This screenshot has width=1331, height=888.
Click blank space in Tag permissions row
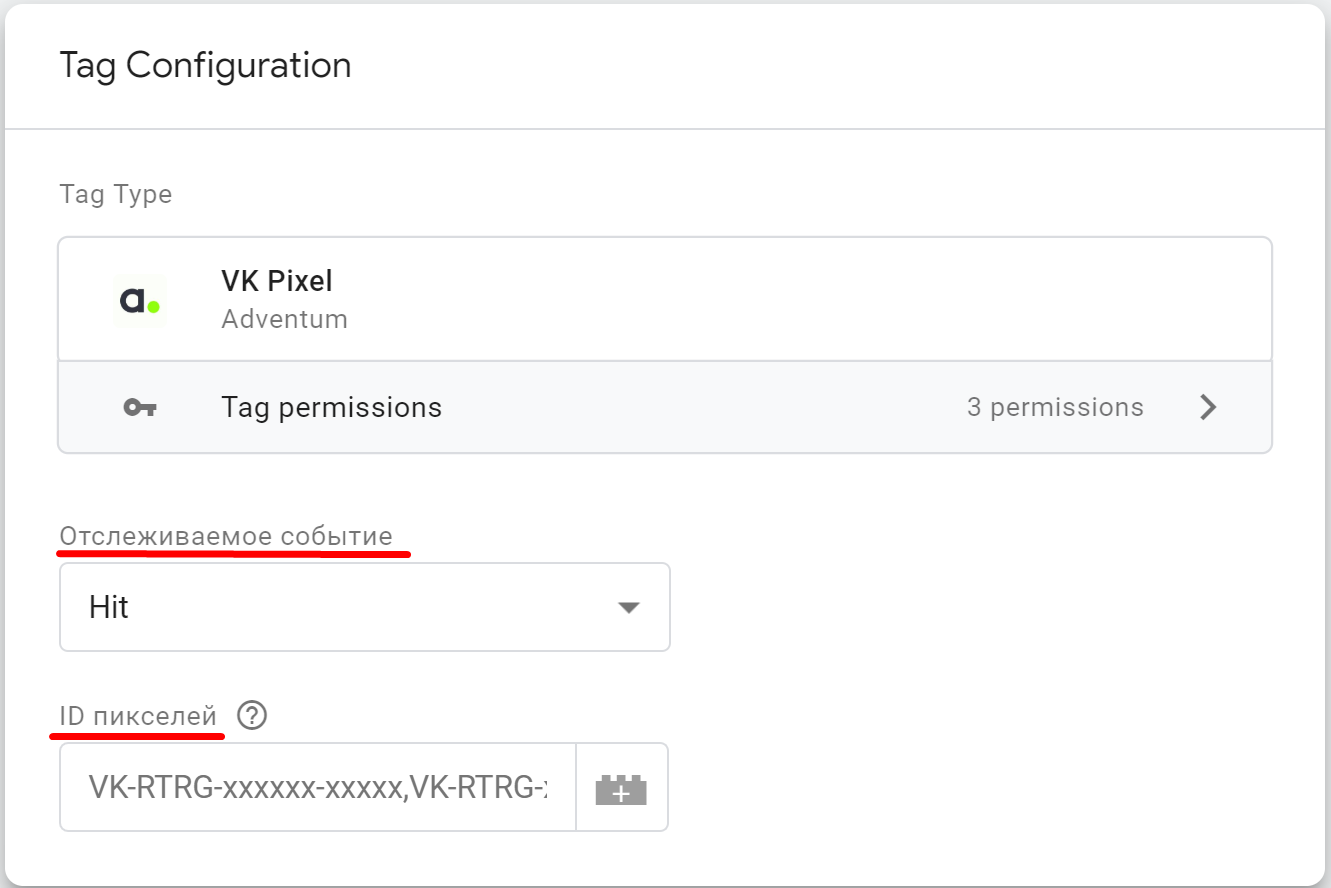tap(700, 408)
